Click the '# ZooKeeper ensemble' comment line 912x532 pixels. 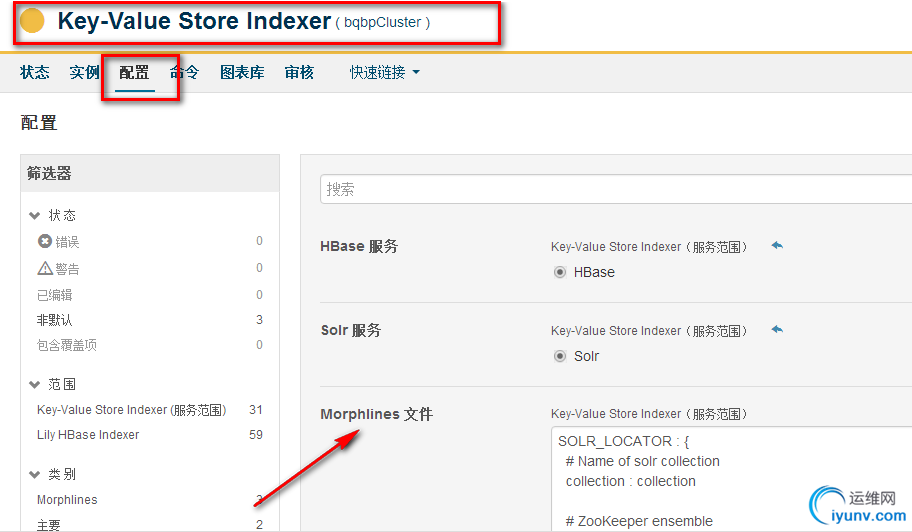tap(639, 521)
